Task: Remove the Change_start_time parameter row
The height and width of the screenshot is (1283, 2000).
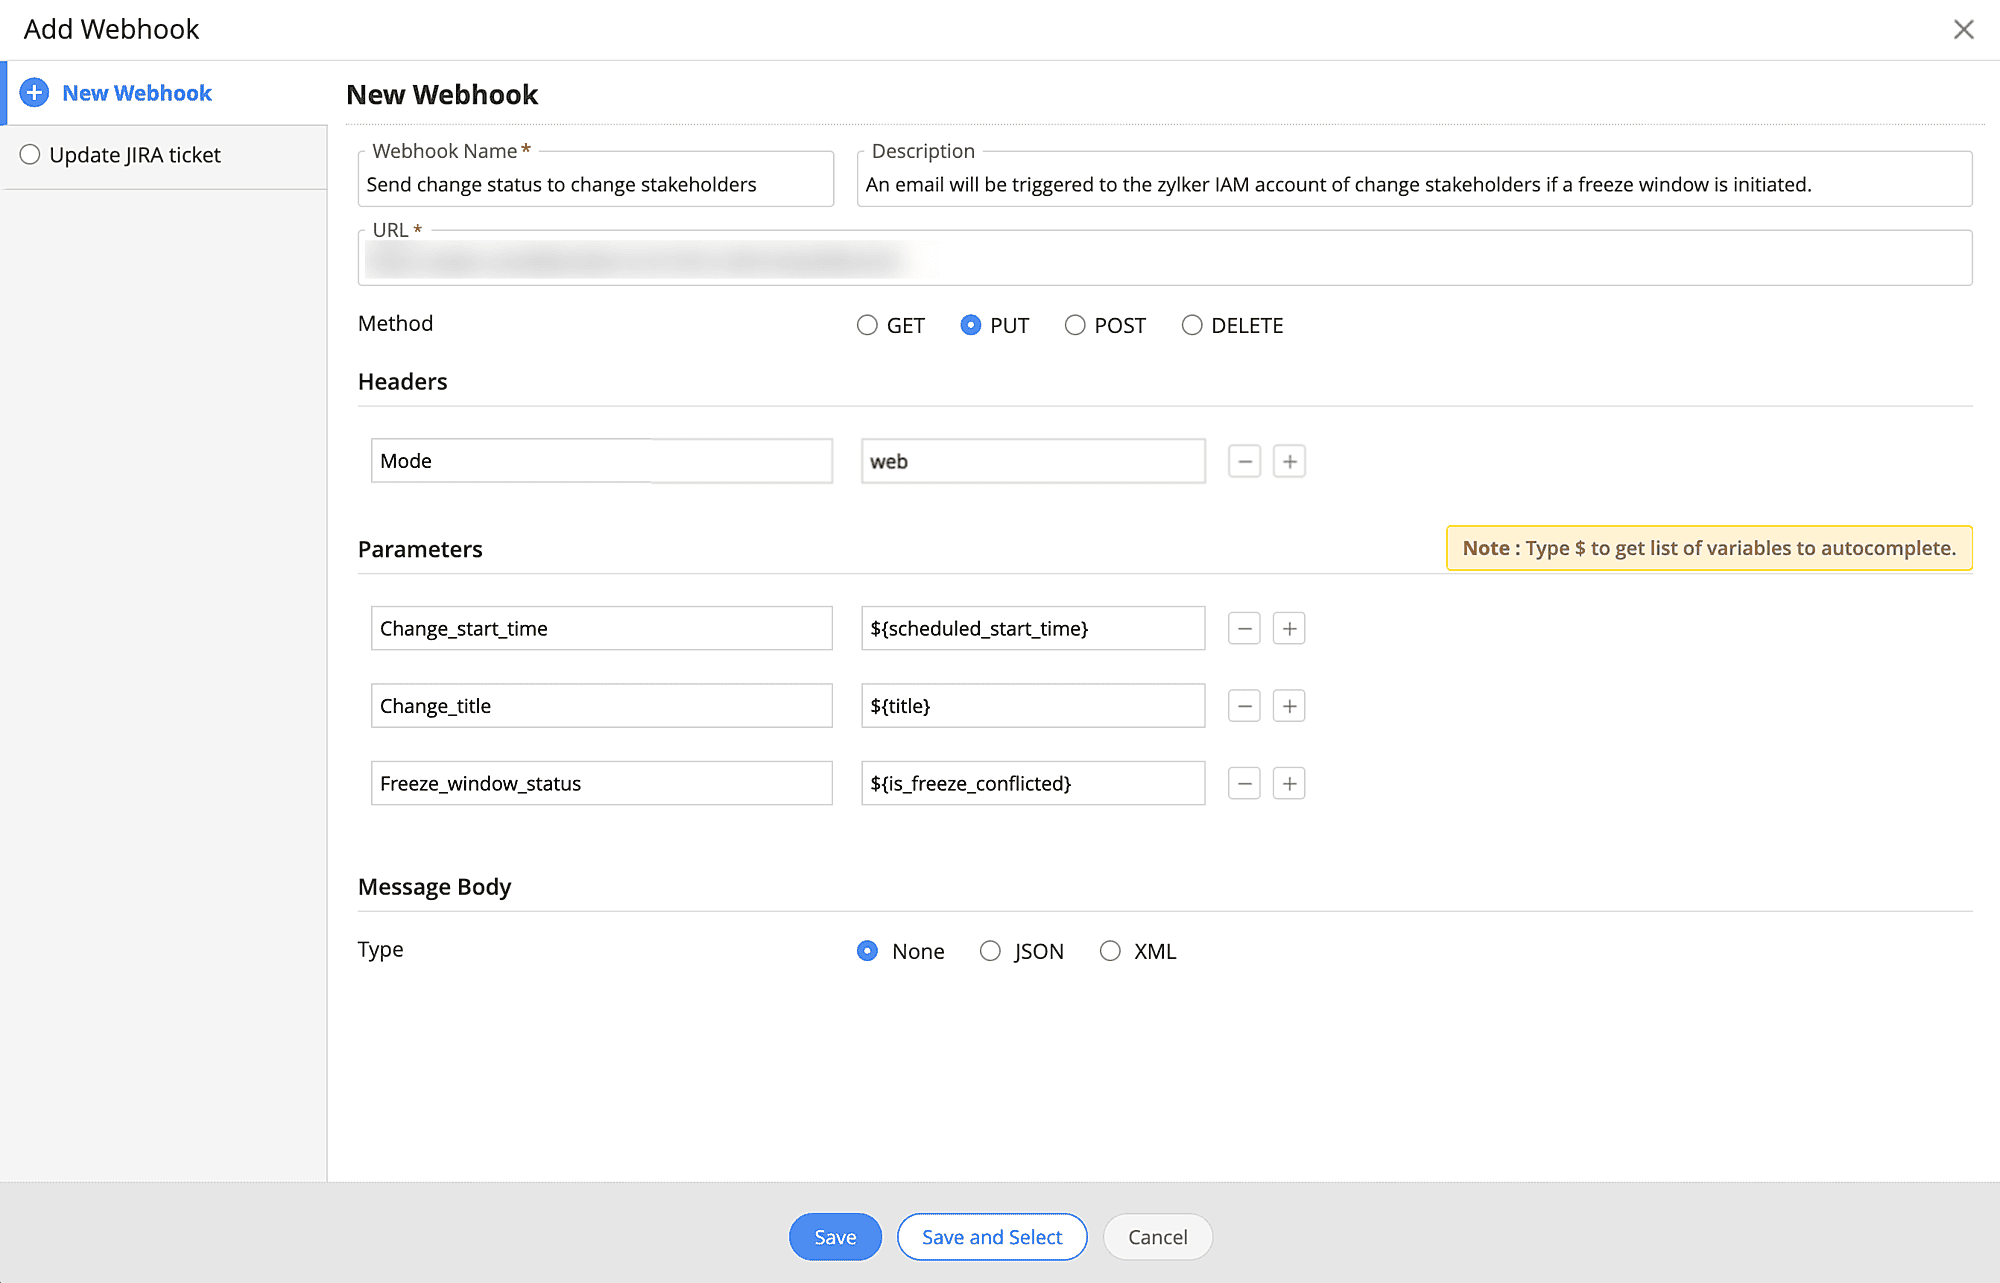Action: [x=1244, y=629]
